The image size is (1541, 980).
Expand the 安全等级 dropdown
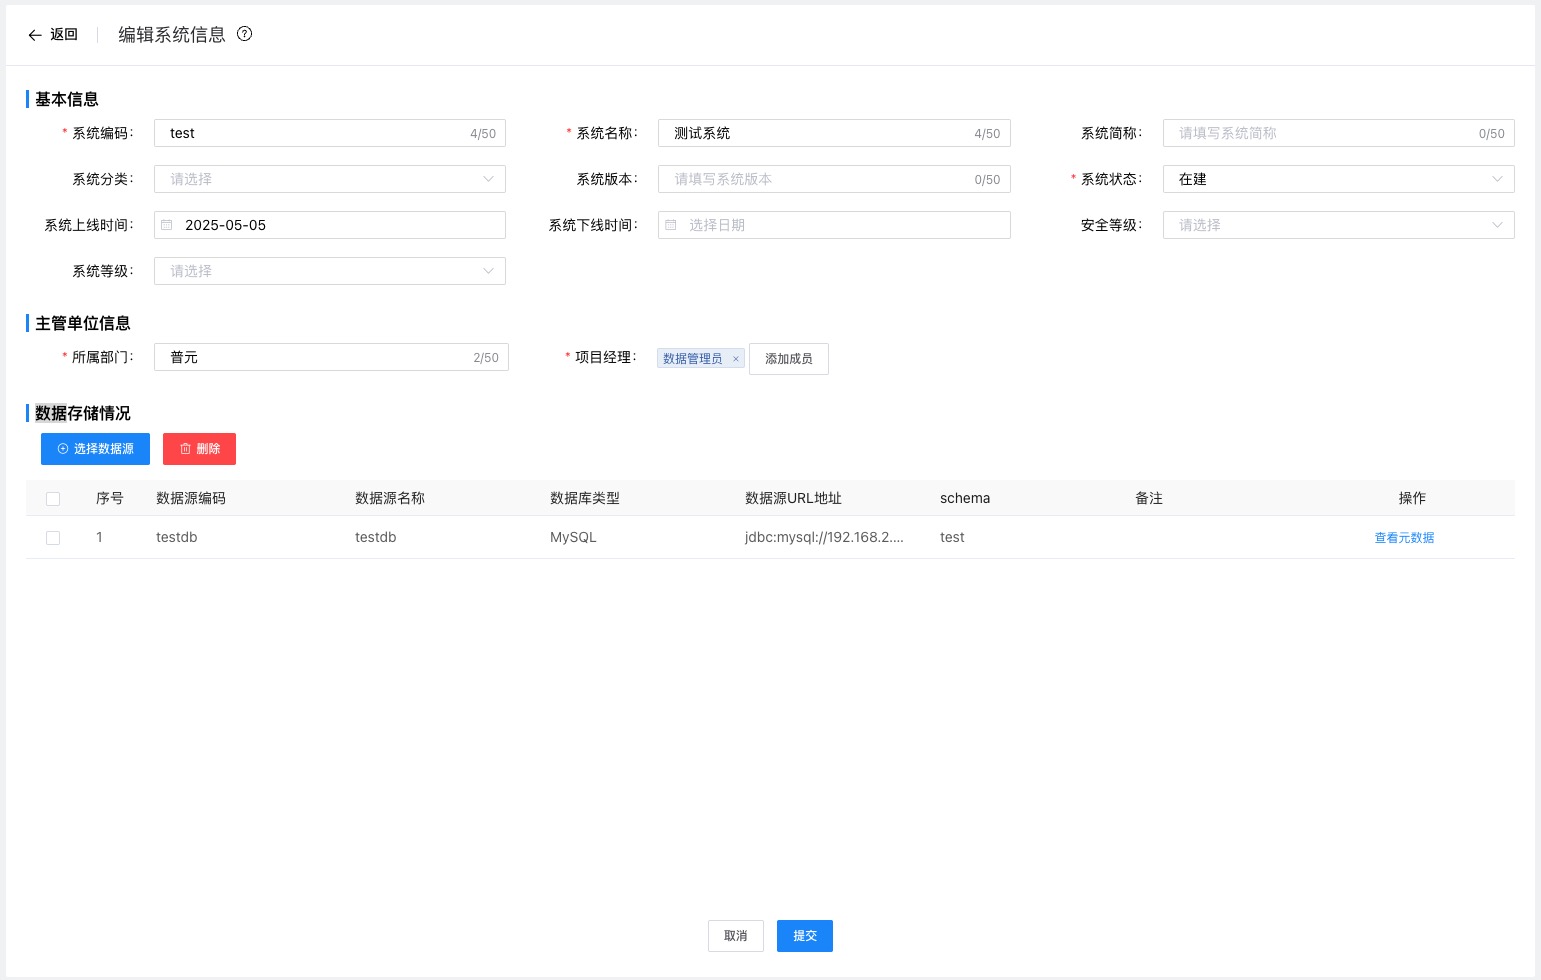coord(1338,224)
